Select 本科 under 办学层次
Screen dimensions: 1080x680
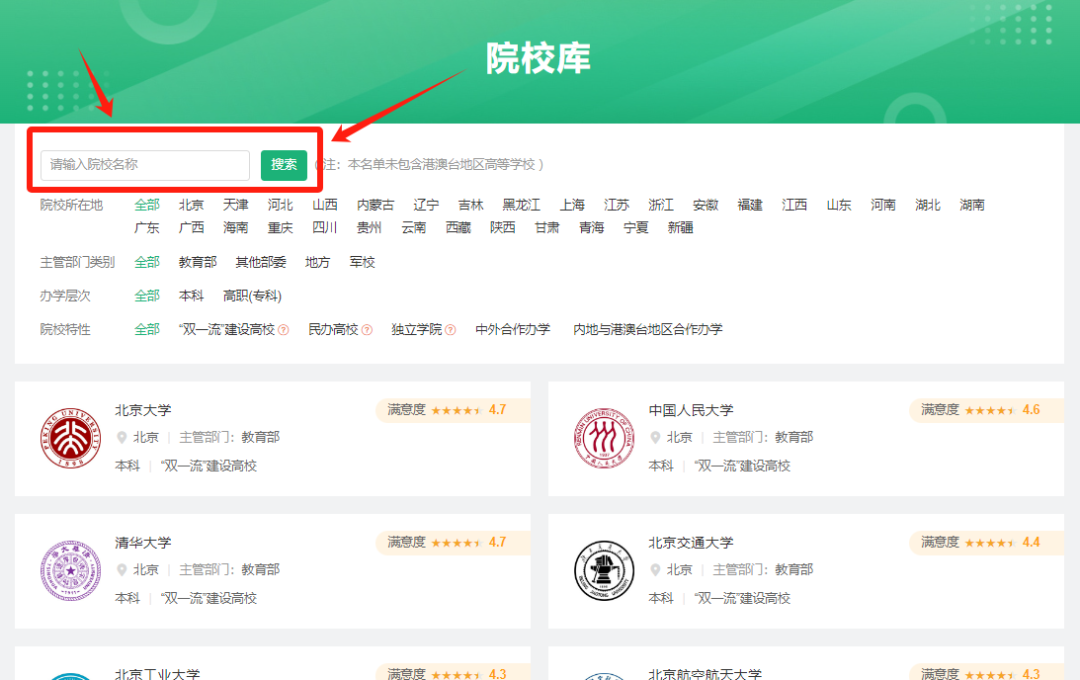pyautogui.click(x=191, y=296)
